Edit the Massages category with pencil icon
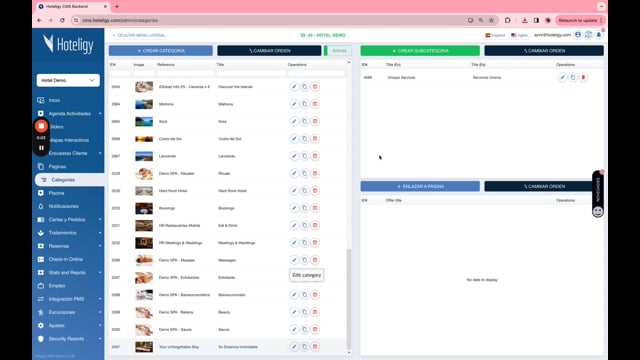The width and height of the screenshot is (640, 360). coord(294,260)
